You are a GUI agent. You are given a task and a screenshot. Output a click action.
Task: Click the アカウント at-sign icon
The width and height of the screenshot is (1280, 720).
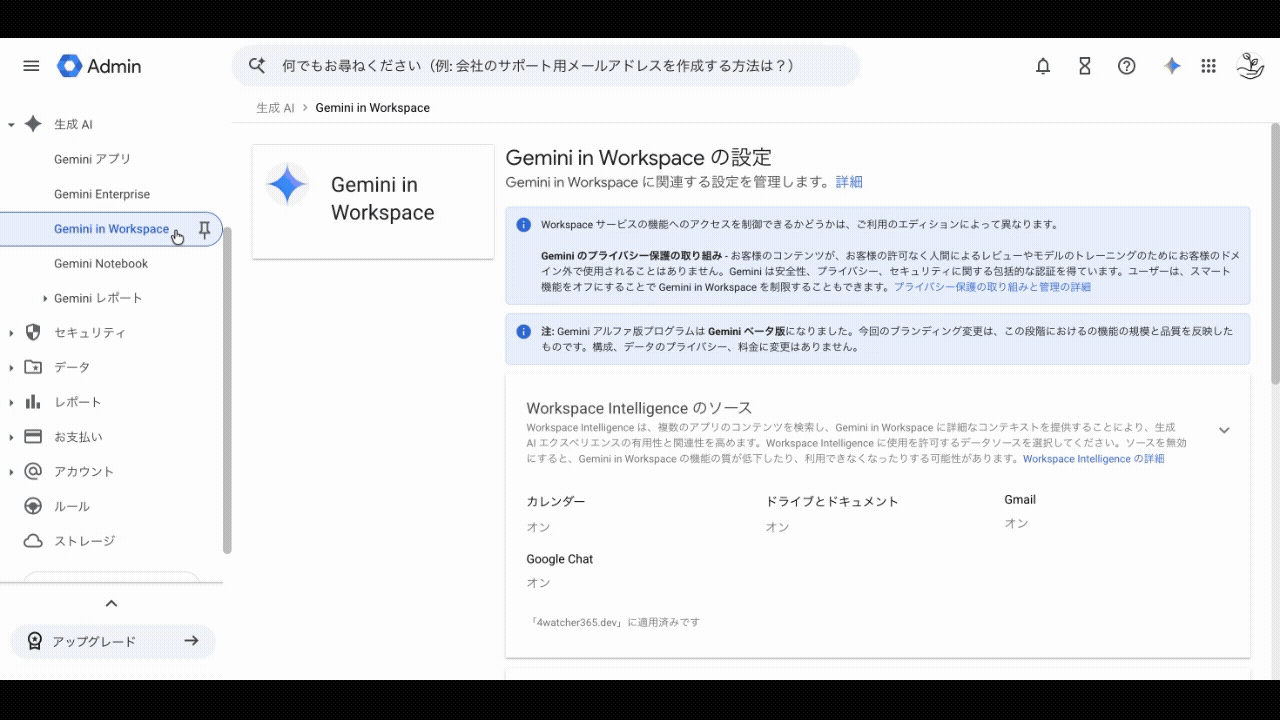click(x=33, y=471)
